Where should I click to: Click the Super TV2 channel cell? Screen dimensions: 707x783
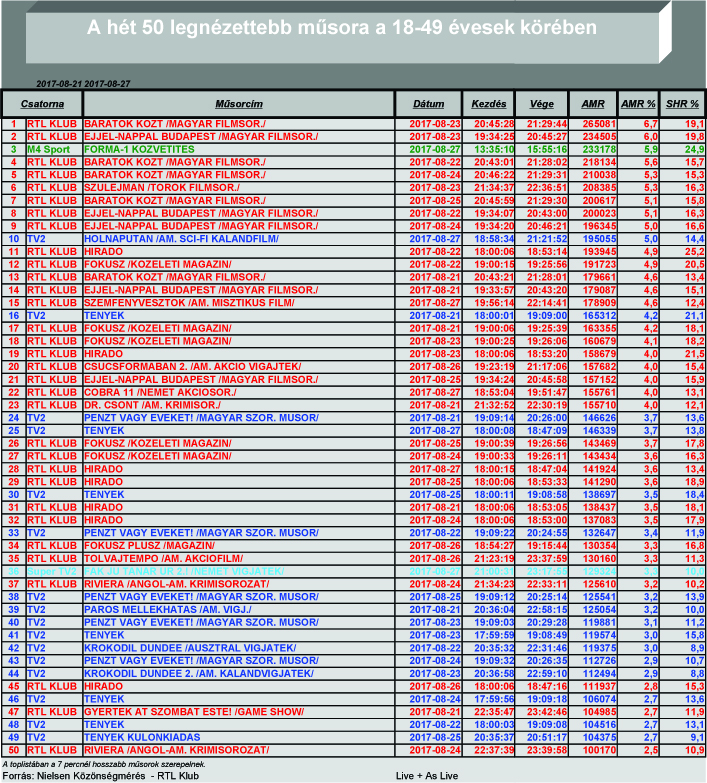[x=52, y=571]
